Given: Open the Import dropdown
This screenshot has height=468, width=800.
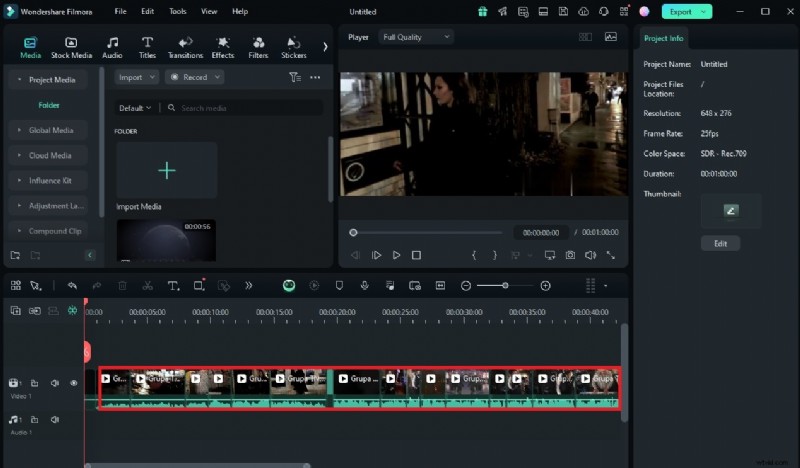Looking at the screenshot, I should [136, 77].
